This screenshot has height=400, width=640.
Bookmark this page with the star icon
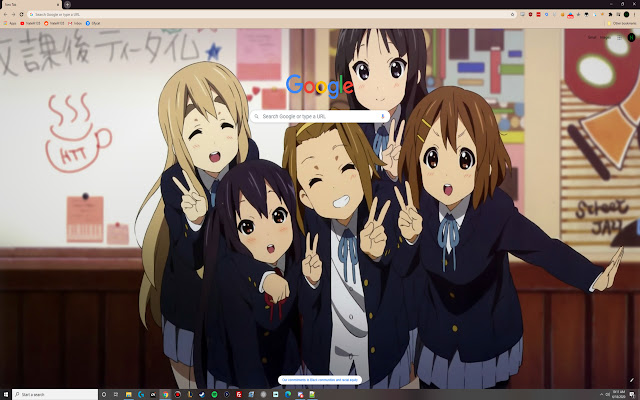(512, 14)
